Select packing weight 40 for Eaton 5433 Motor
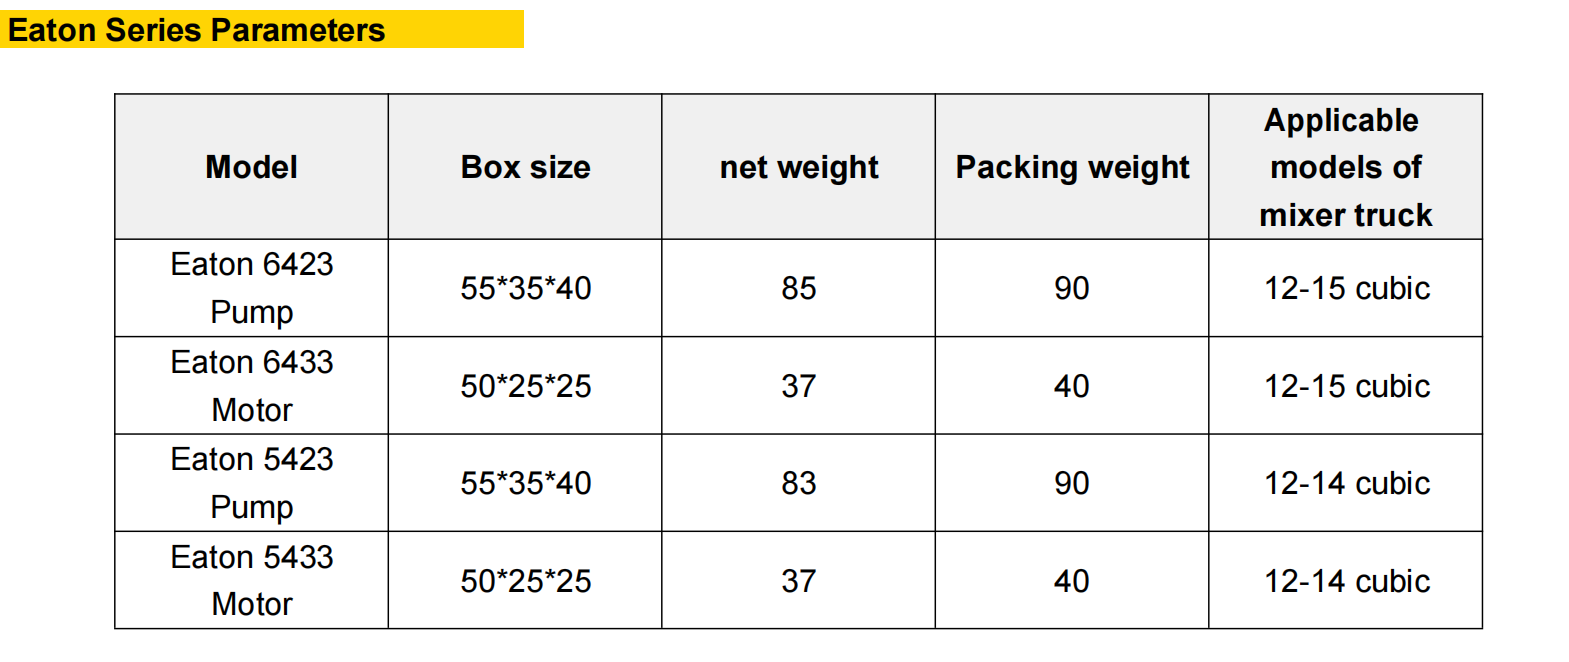Image resolution: width=1569 pixels, height=662 pixels. tap(1071, 581)
